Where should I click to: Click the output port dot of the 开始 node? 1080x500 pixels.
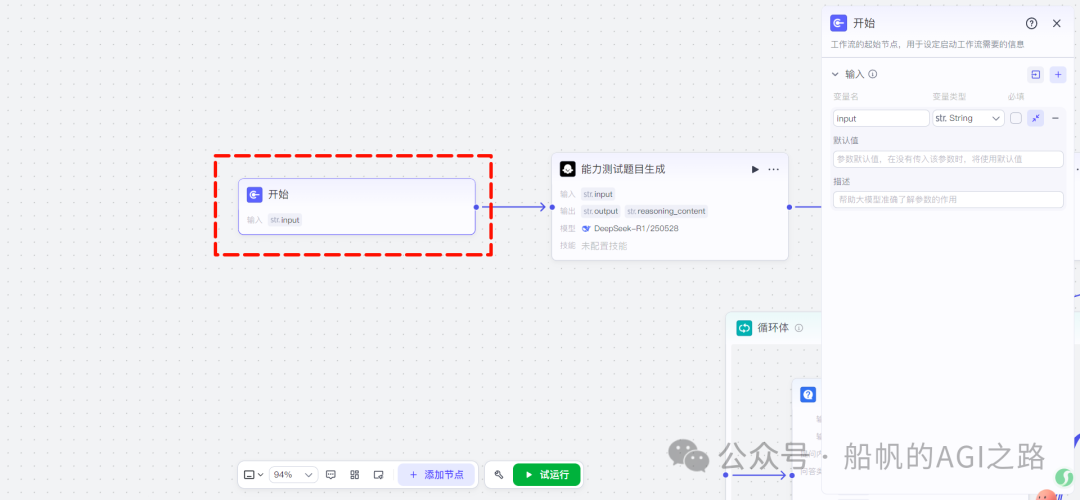coord(476,207)
